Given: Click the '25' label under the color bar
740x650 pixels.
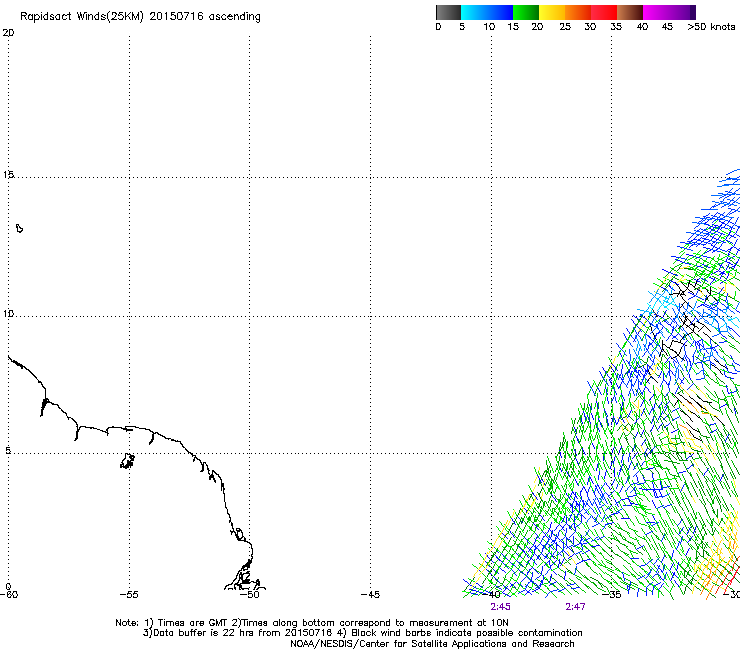Looking at the screenshot, I should pyautogui.click(x=565, y=27).
